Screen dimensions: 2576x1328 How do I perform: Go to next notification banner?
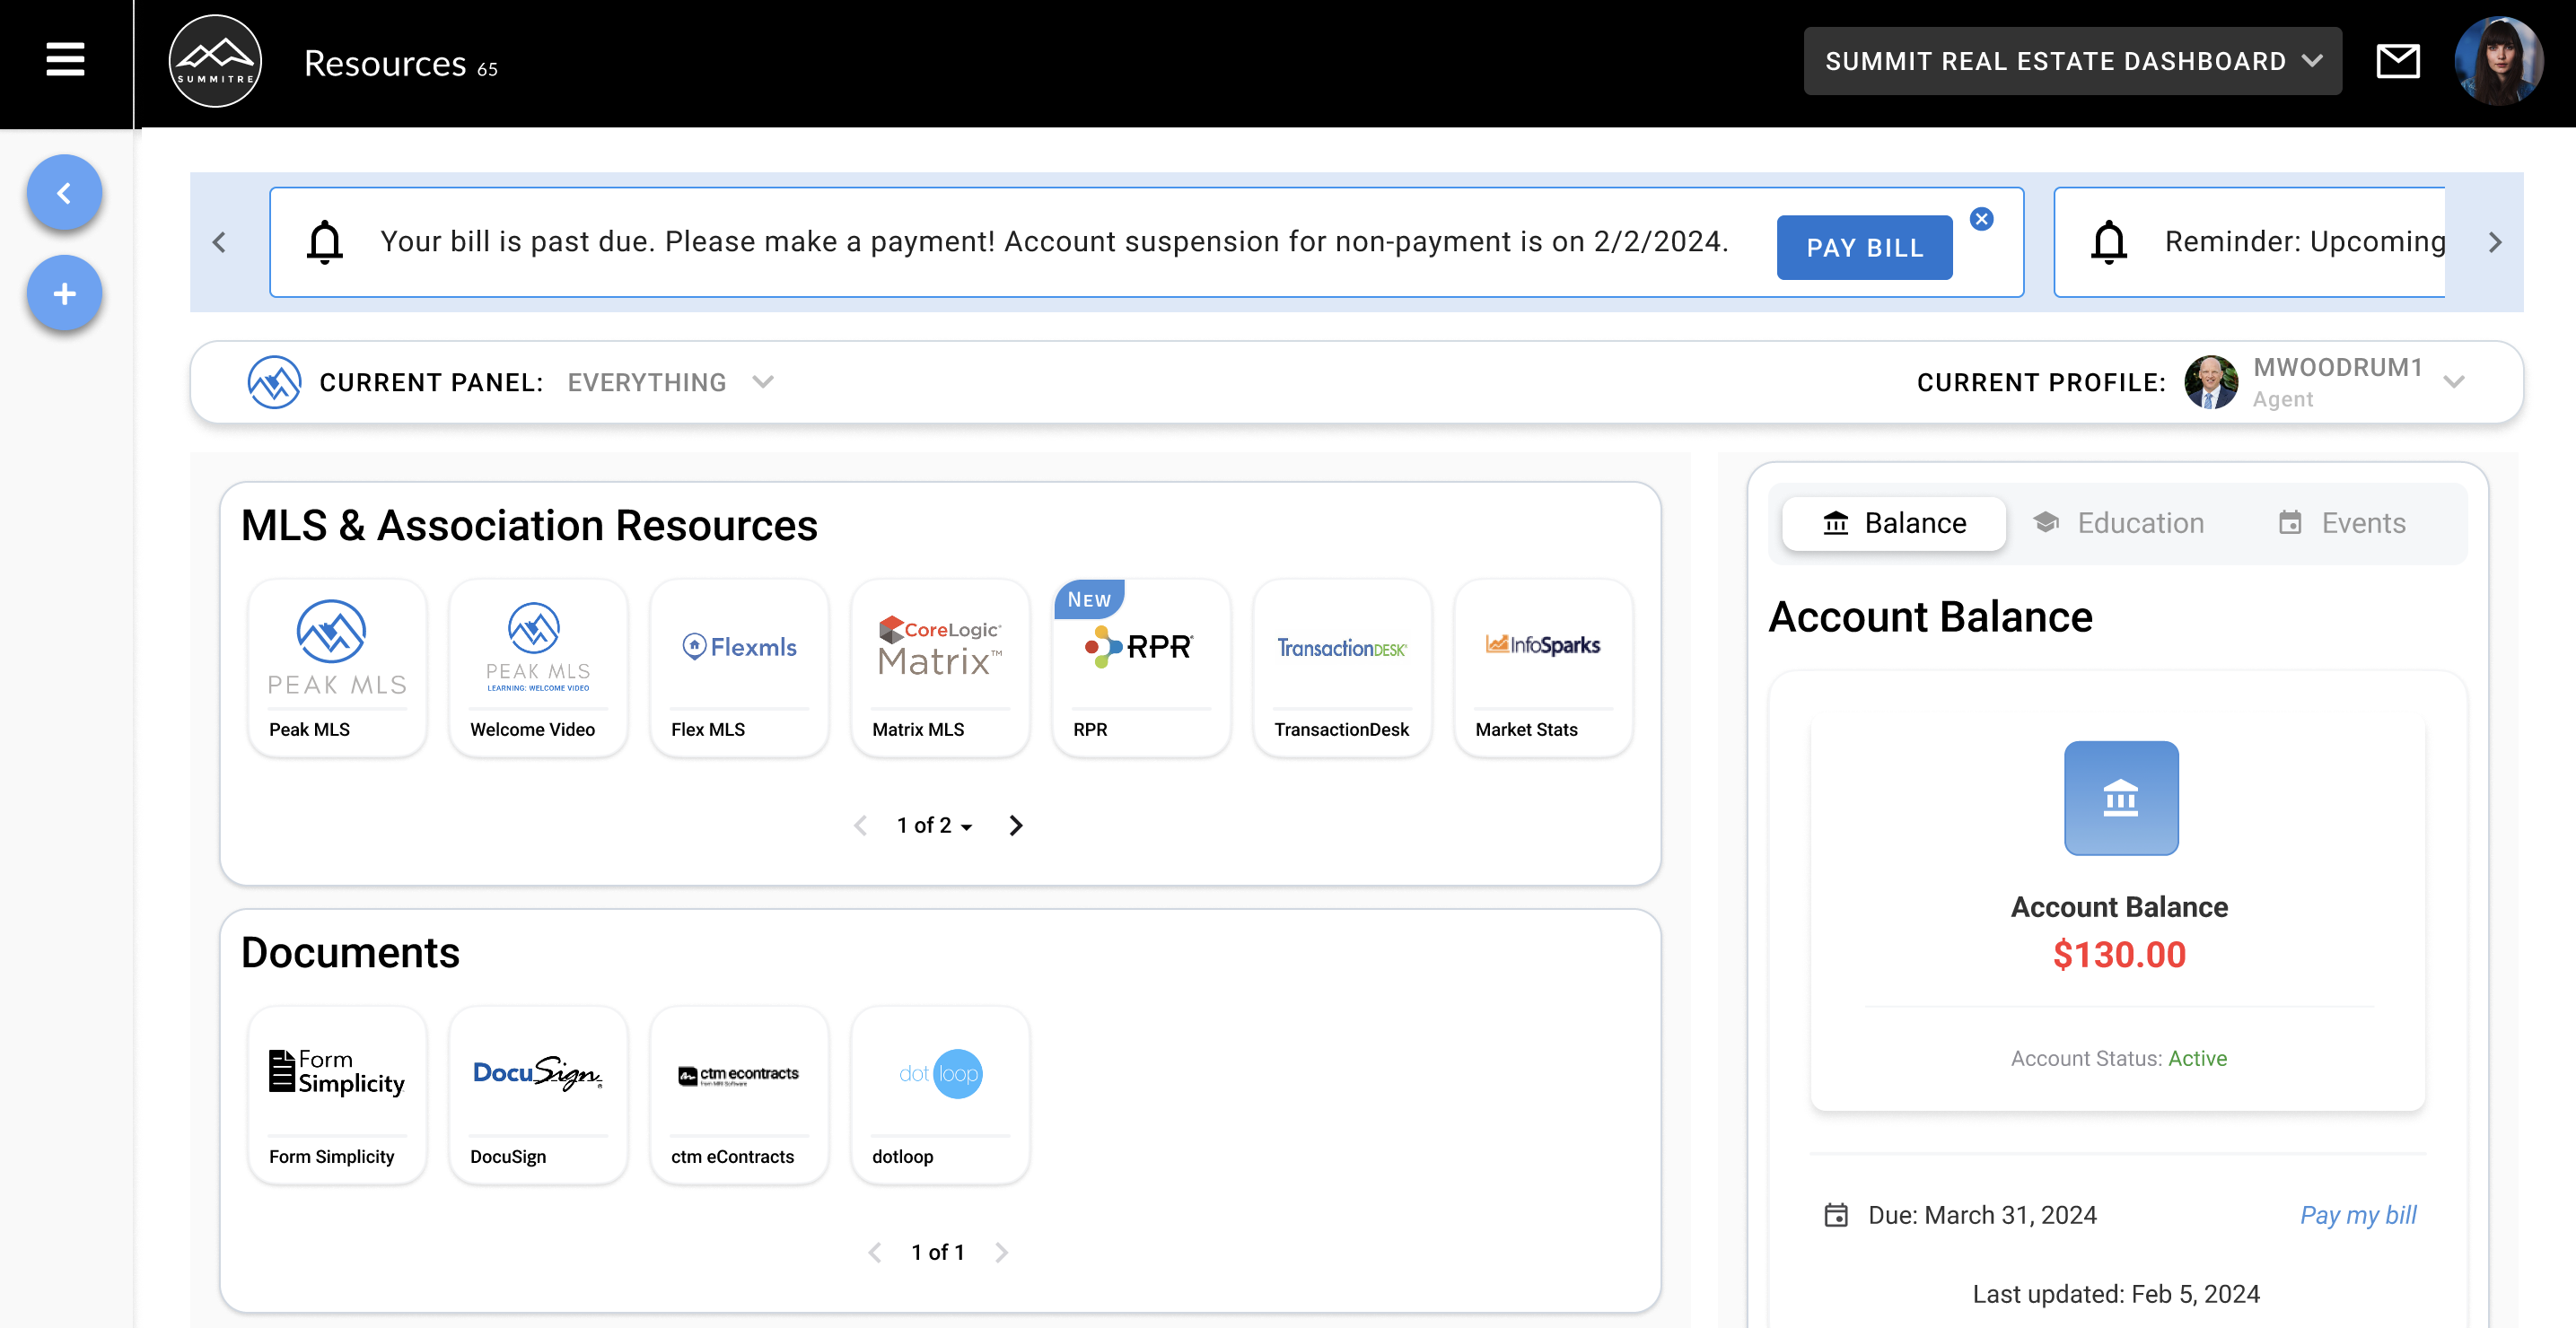tap(2494, 242)
